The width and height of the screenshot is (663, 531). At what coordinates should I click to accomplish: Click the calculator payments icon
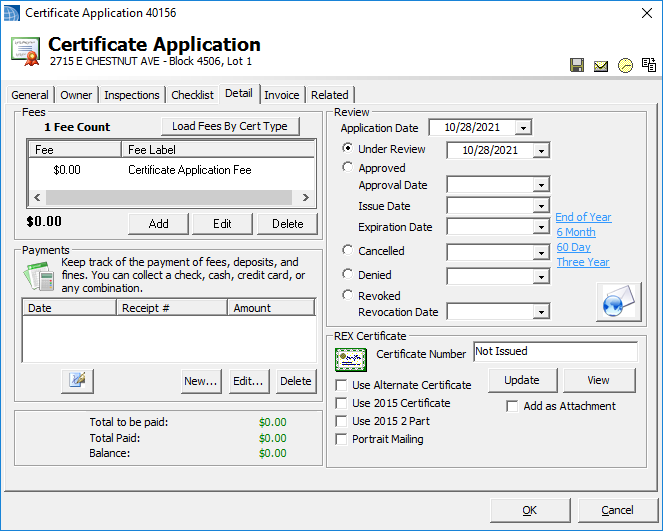tap(39, 276)
